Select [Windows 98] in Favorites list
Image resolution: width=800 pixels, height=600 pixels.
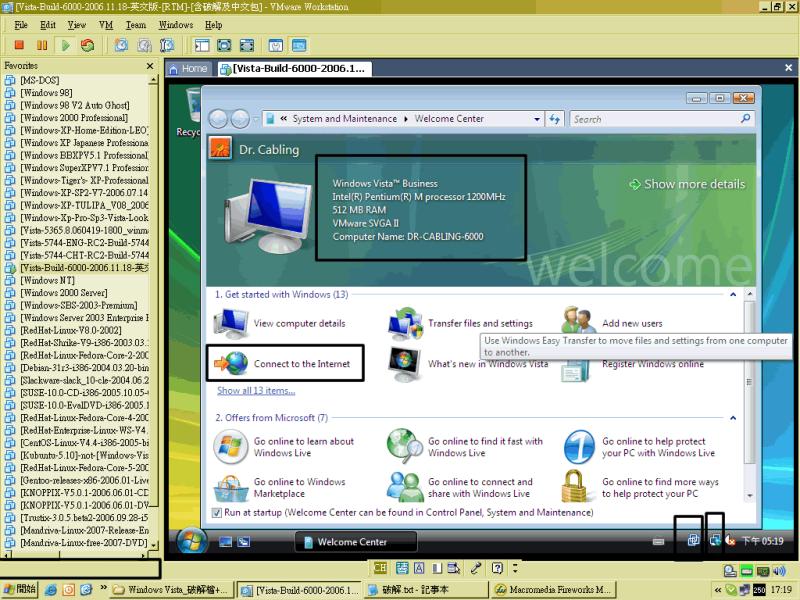[46, 93]
